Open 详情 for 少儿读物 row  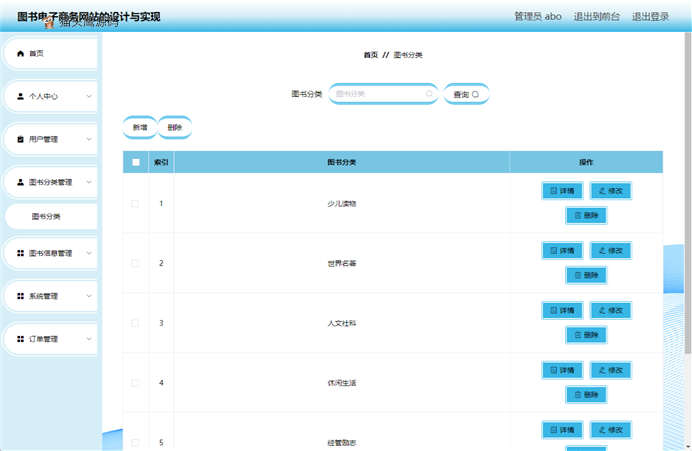(x=562, y=191)
